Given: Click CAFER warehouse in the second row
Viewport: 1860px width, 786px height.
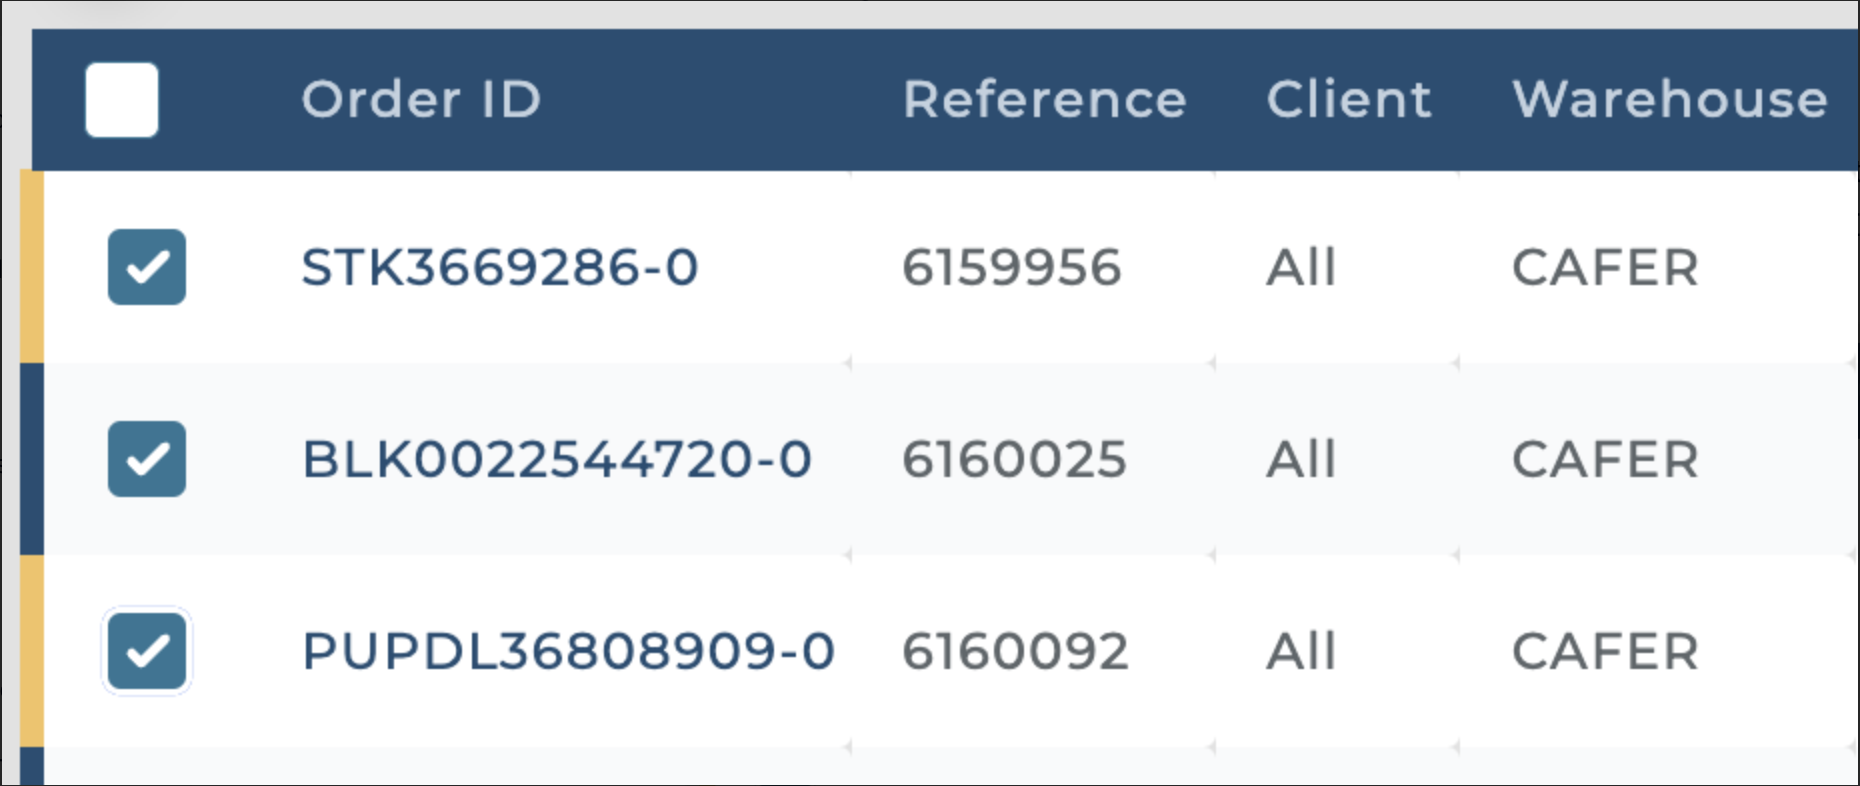Looking at the screenshot, I should [x=1602, y=459].
